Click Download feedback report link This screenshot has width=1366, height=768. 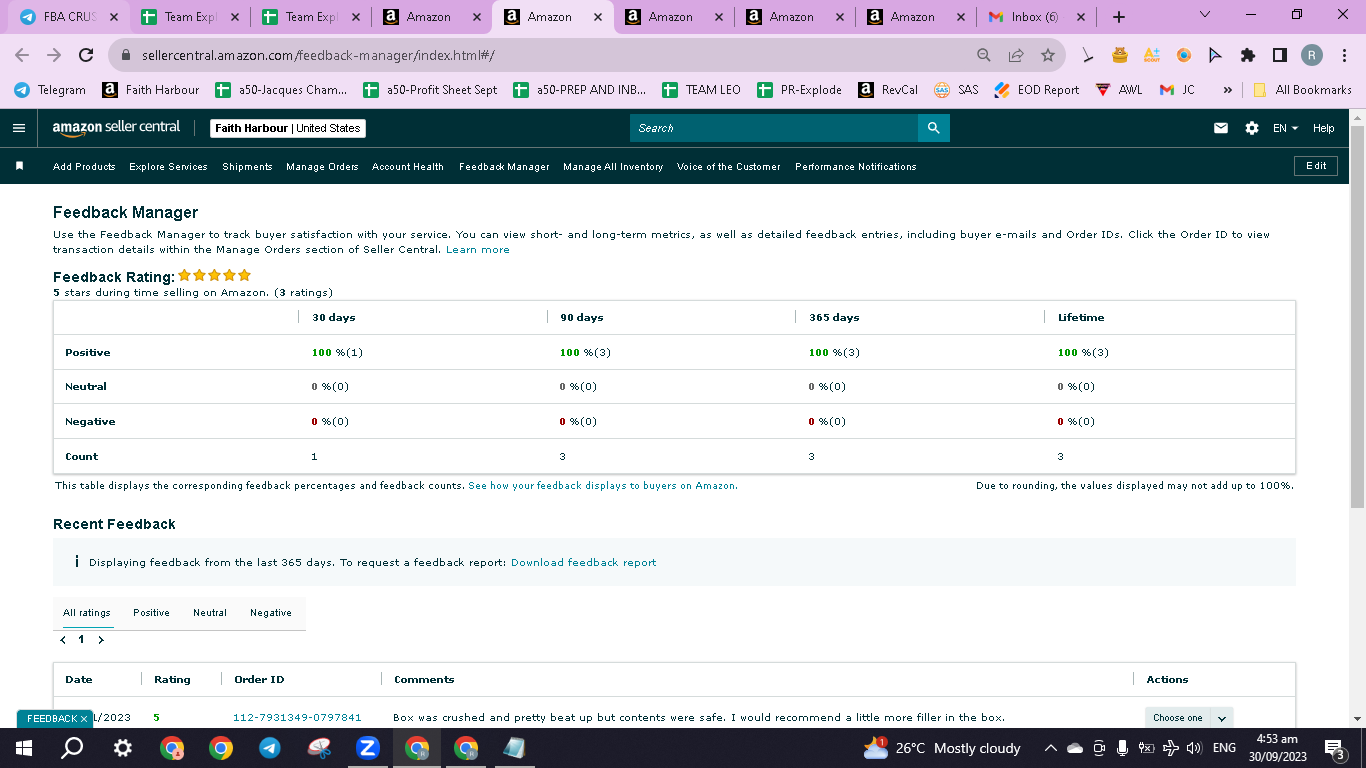(x=584, y=563)
